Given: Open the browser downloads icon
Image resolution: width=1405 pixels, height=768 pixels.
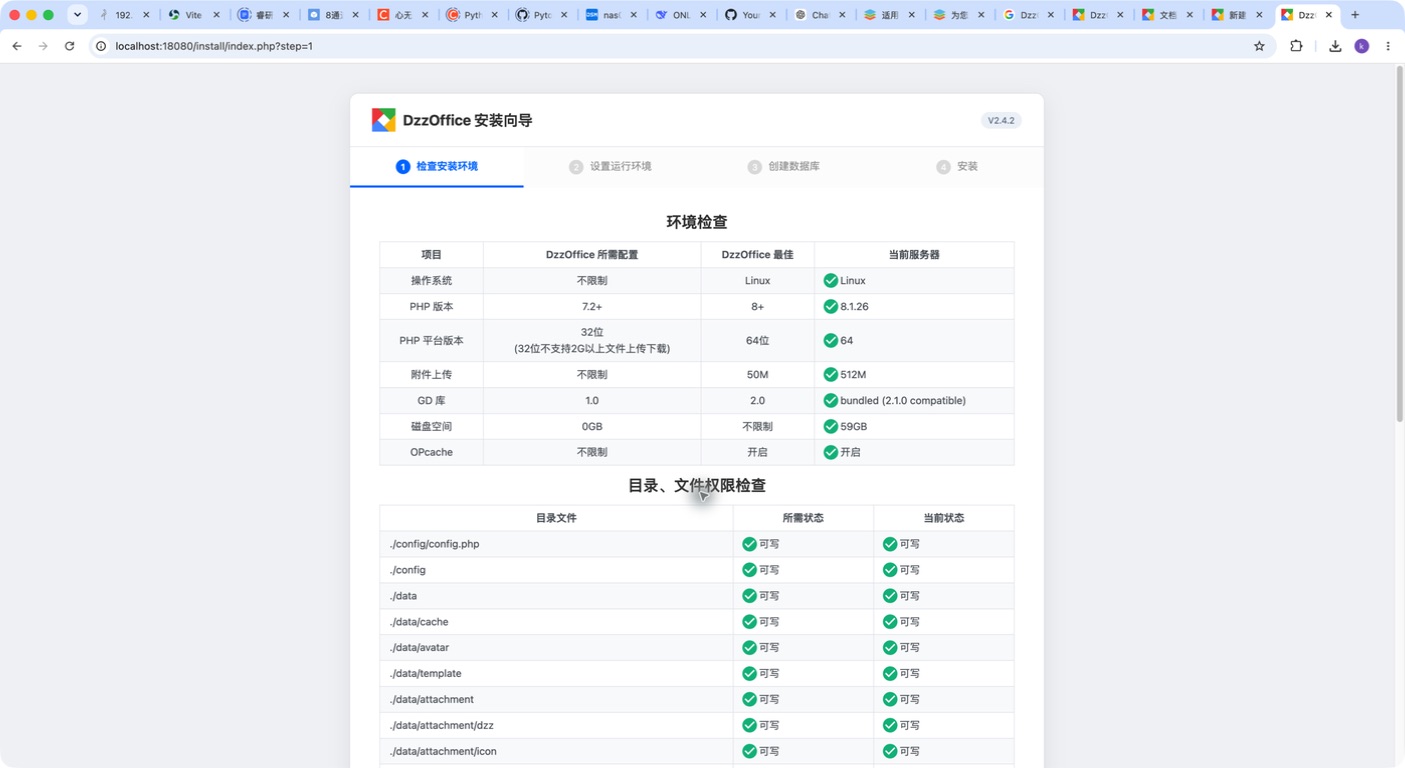Looking at the screenshot, I should 1335,46.
